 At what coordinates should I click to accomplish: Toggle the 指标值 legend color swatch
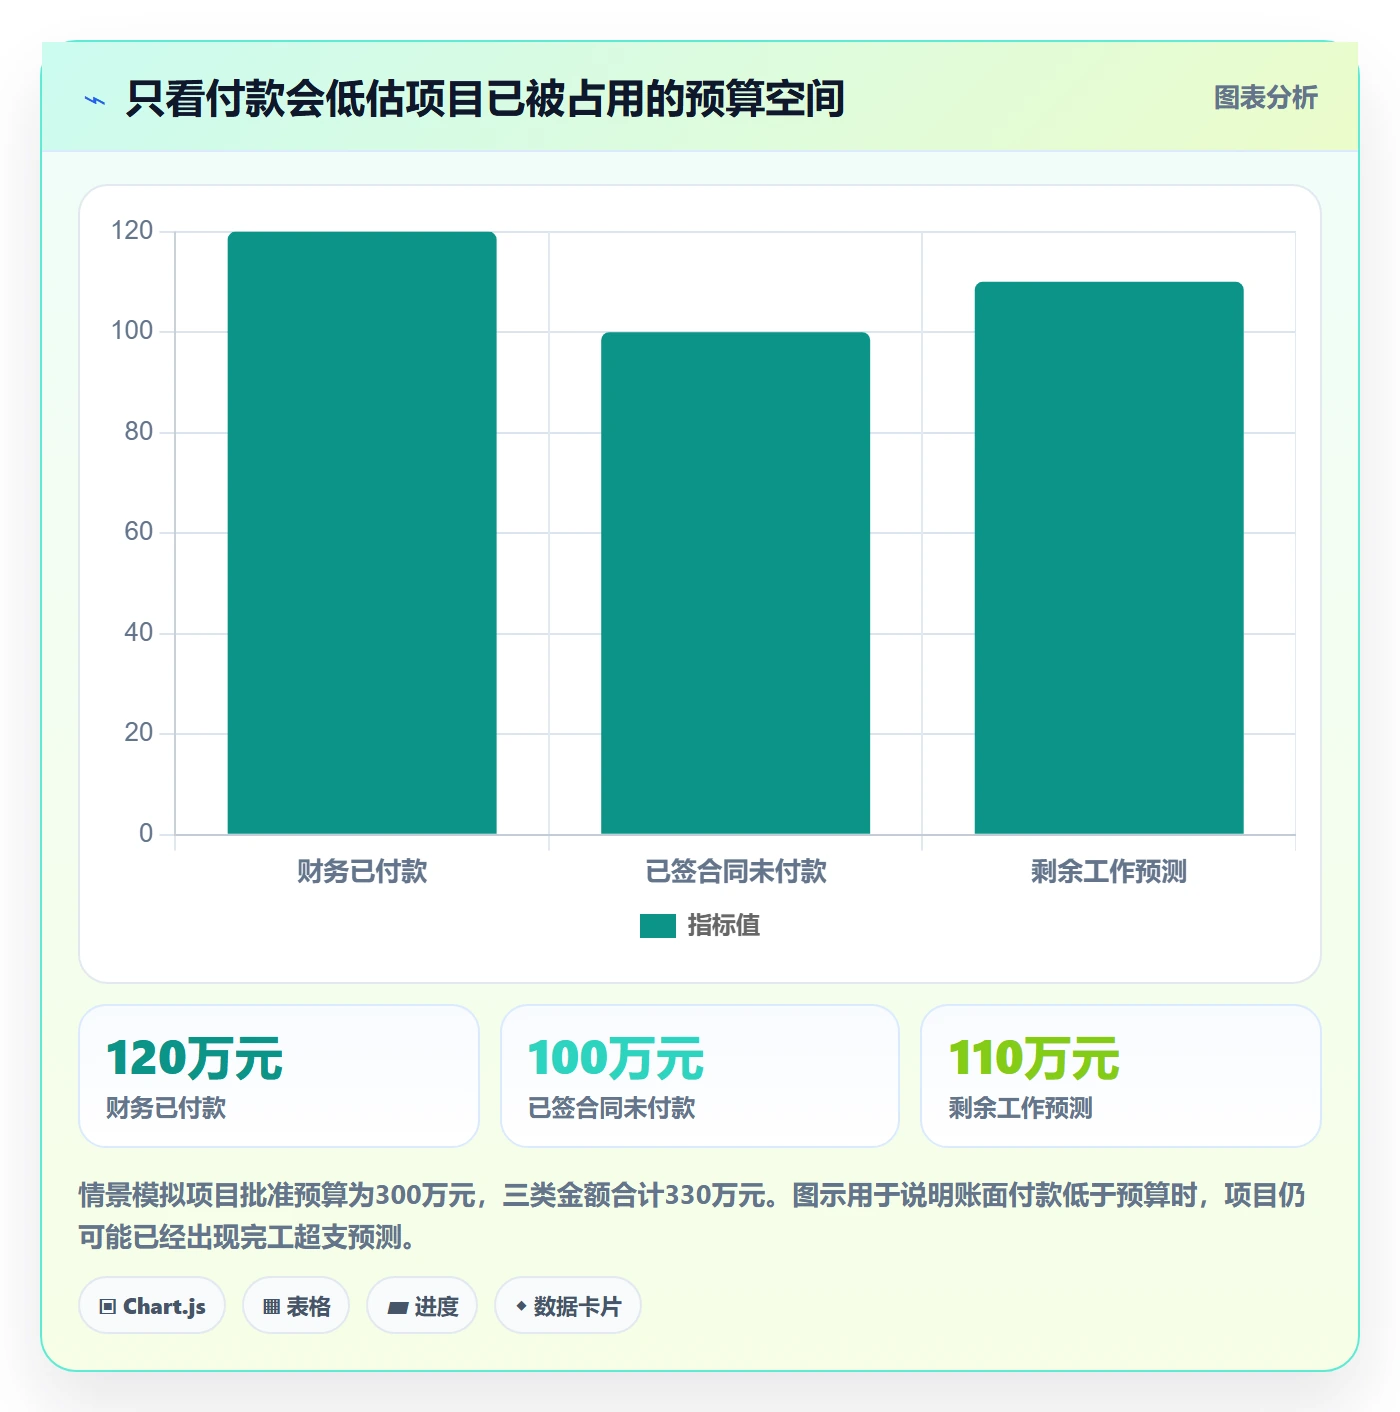click(x=658, y=926)
